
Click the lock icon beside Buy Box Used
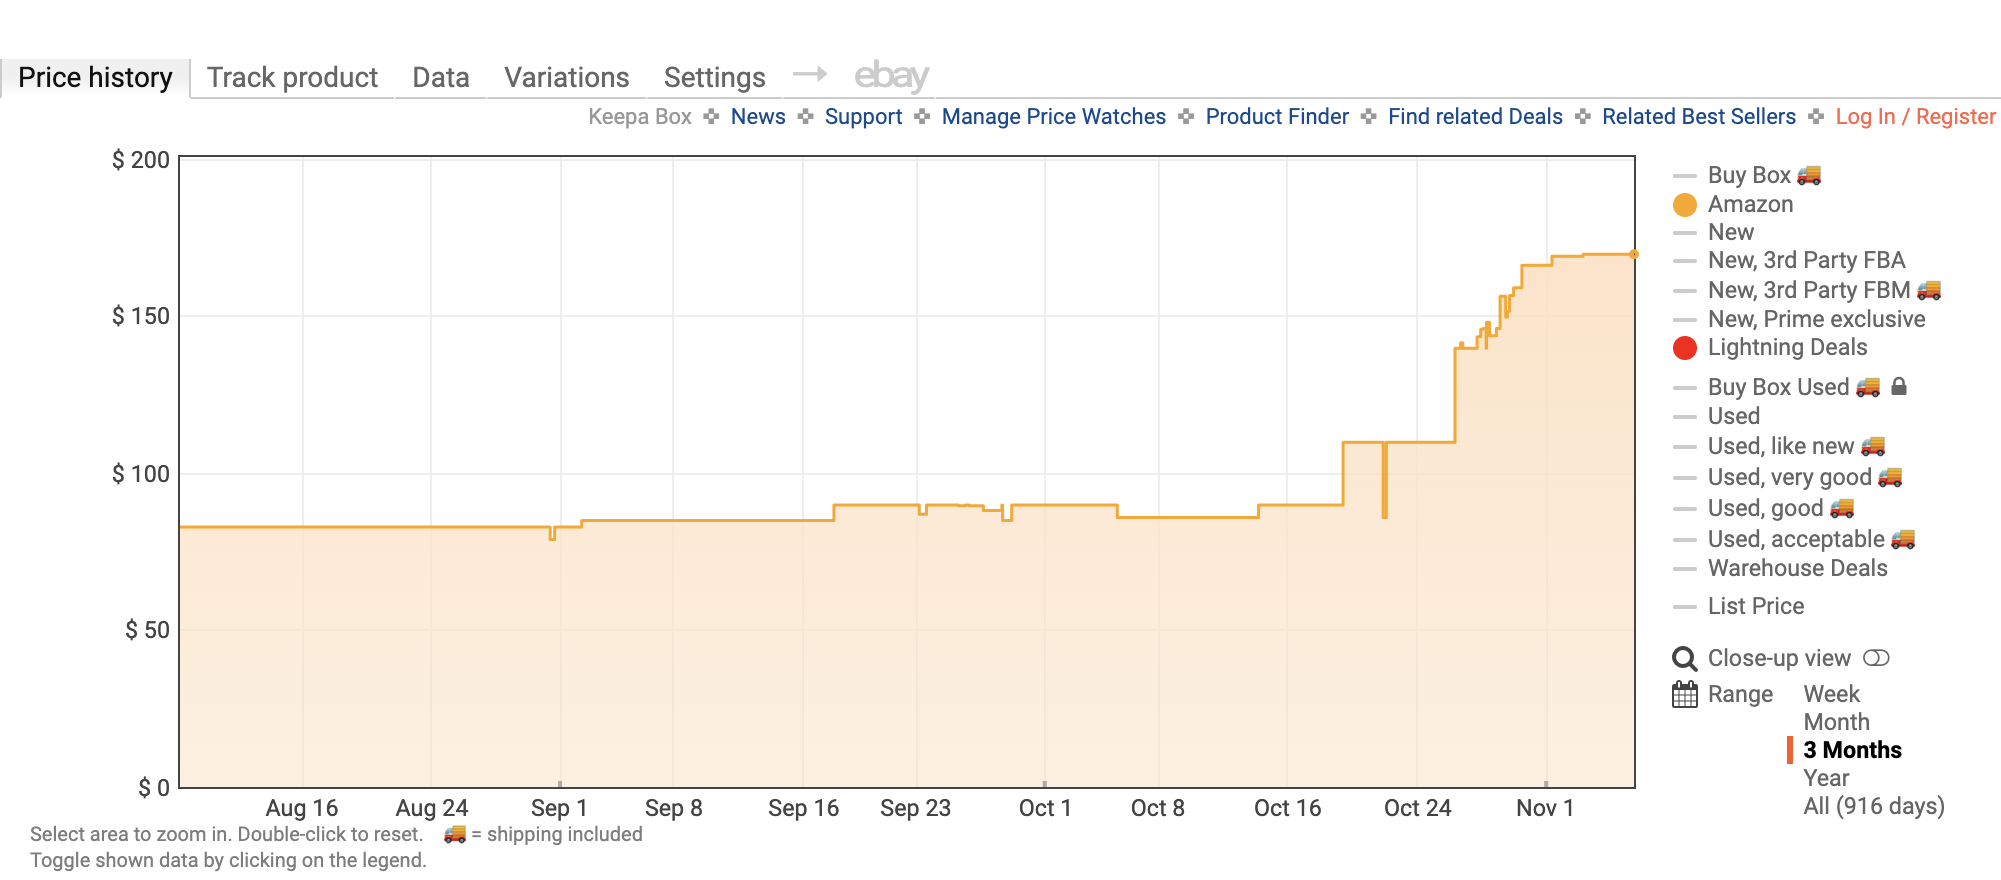(x=1899, y=386)
